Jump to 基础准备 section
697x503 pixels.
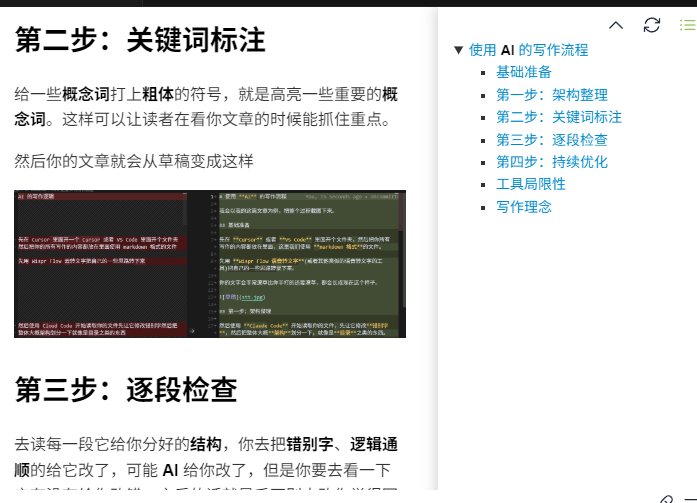[x=523, y=72]
